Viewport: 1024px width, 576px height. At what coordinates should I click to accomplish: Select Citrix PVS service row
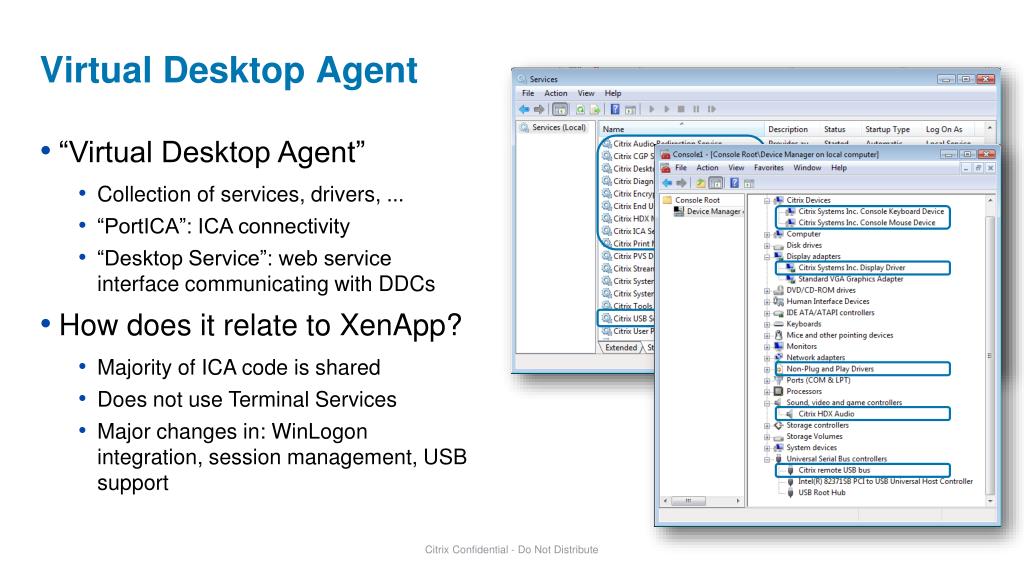(x=627, y=256)
